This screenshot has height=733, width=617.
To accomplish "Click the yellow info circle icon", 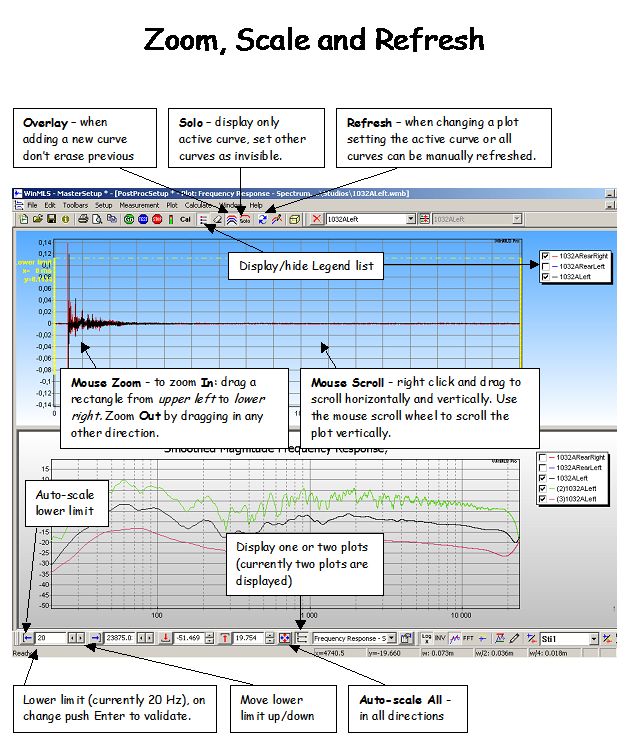I will (x=65, y=219).
